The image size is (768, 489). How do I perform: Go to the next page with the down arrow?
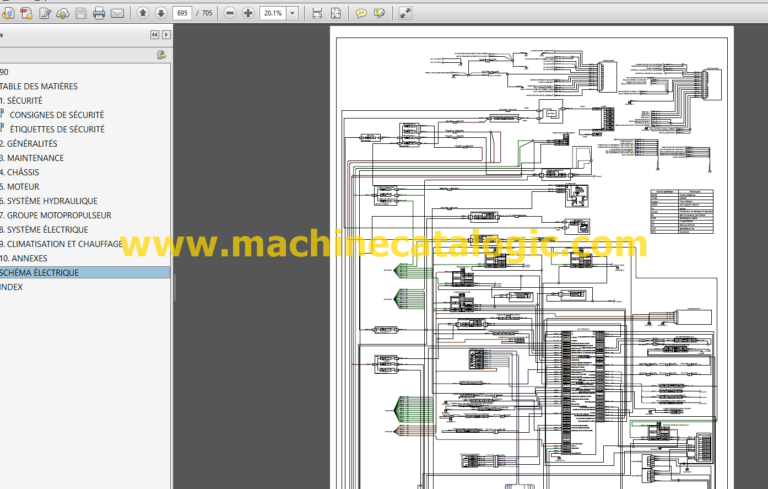pos(161,13)
